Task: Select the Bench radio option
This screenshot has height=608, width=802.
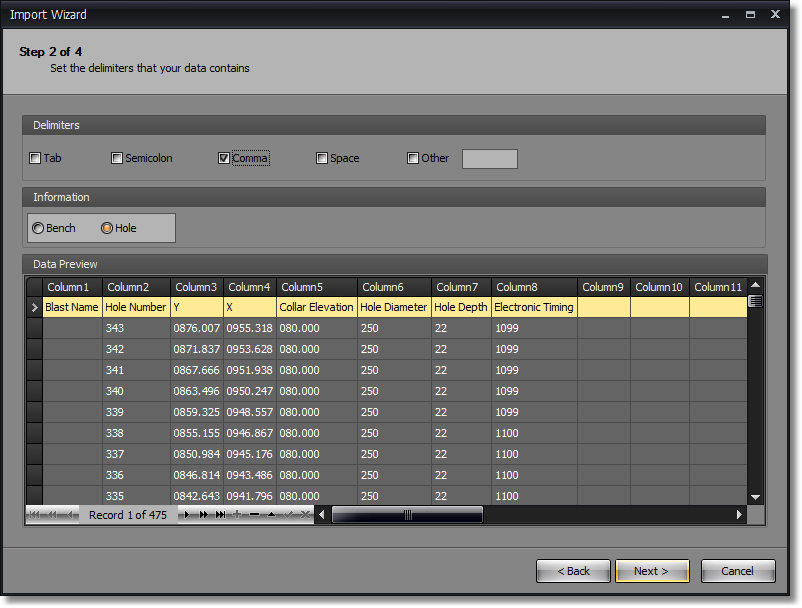Action: 38,228
